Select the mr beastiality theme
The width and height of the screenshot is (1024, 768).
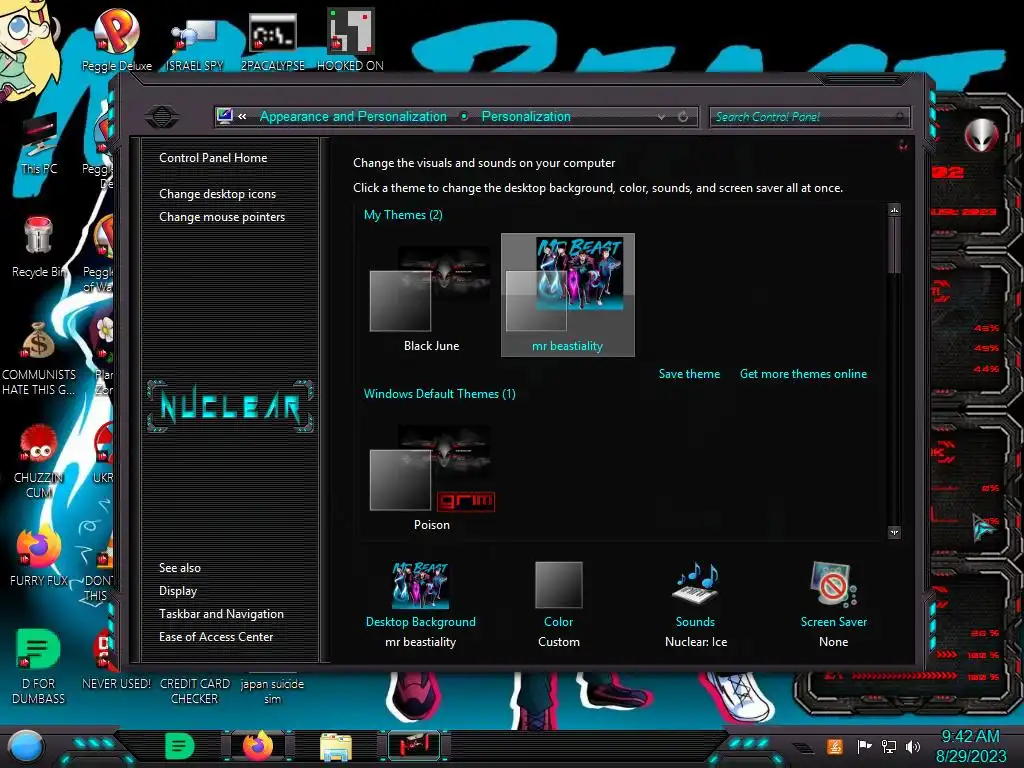tap(568, 295)
